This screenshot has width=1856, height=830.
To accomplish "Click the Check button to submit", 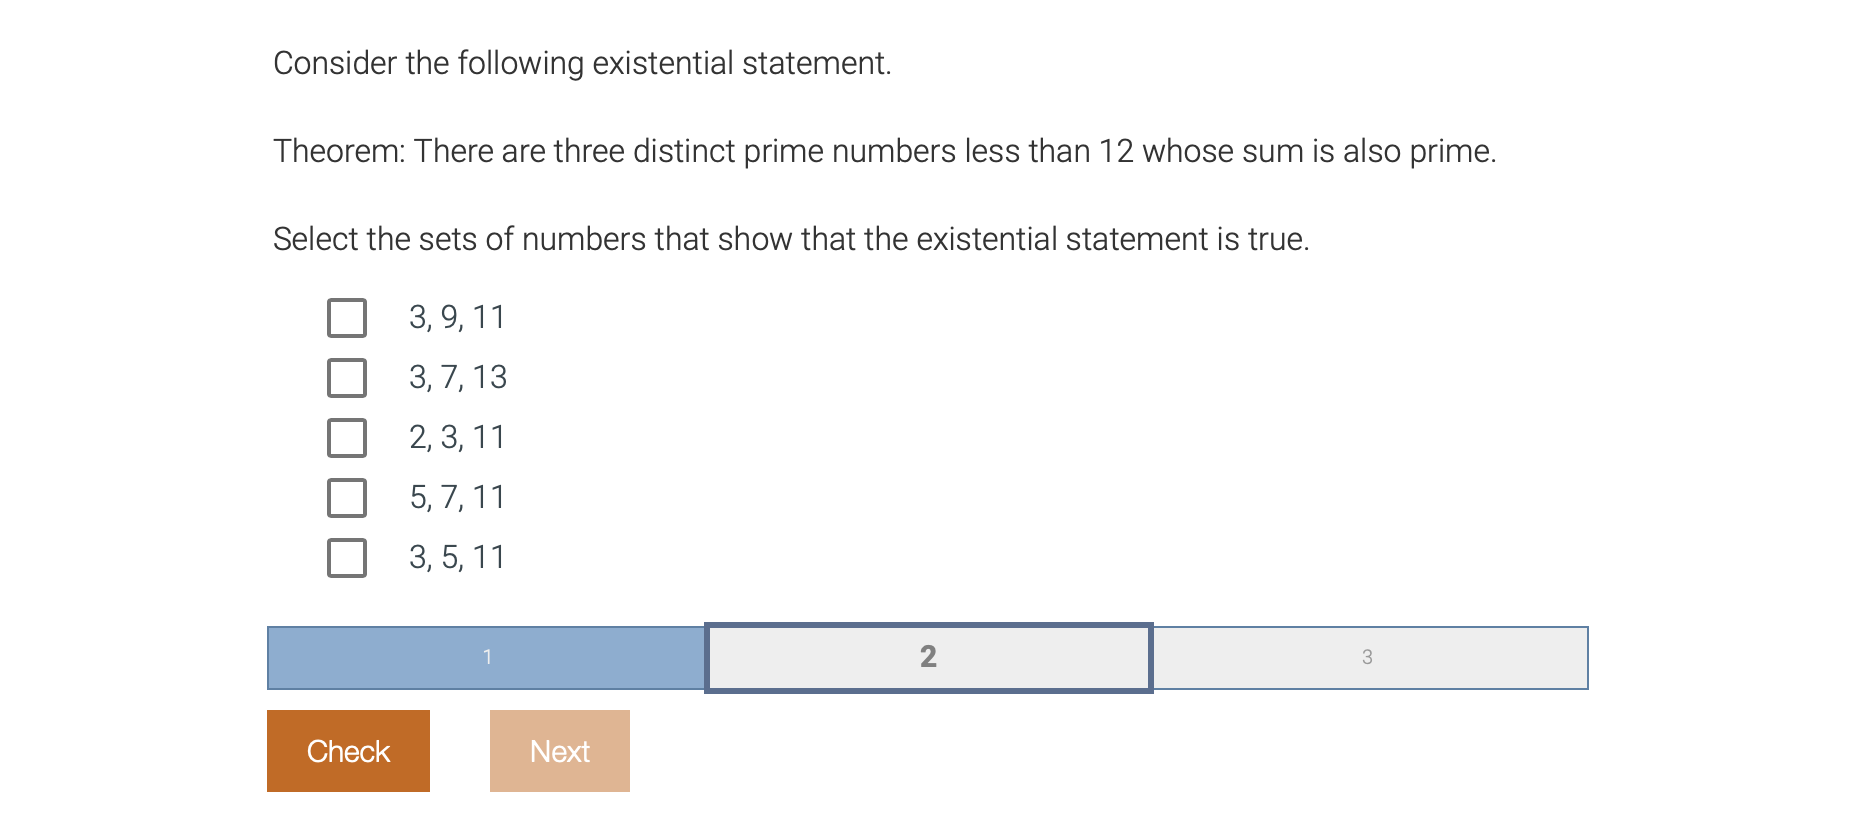I will [x=347, y=750].
